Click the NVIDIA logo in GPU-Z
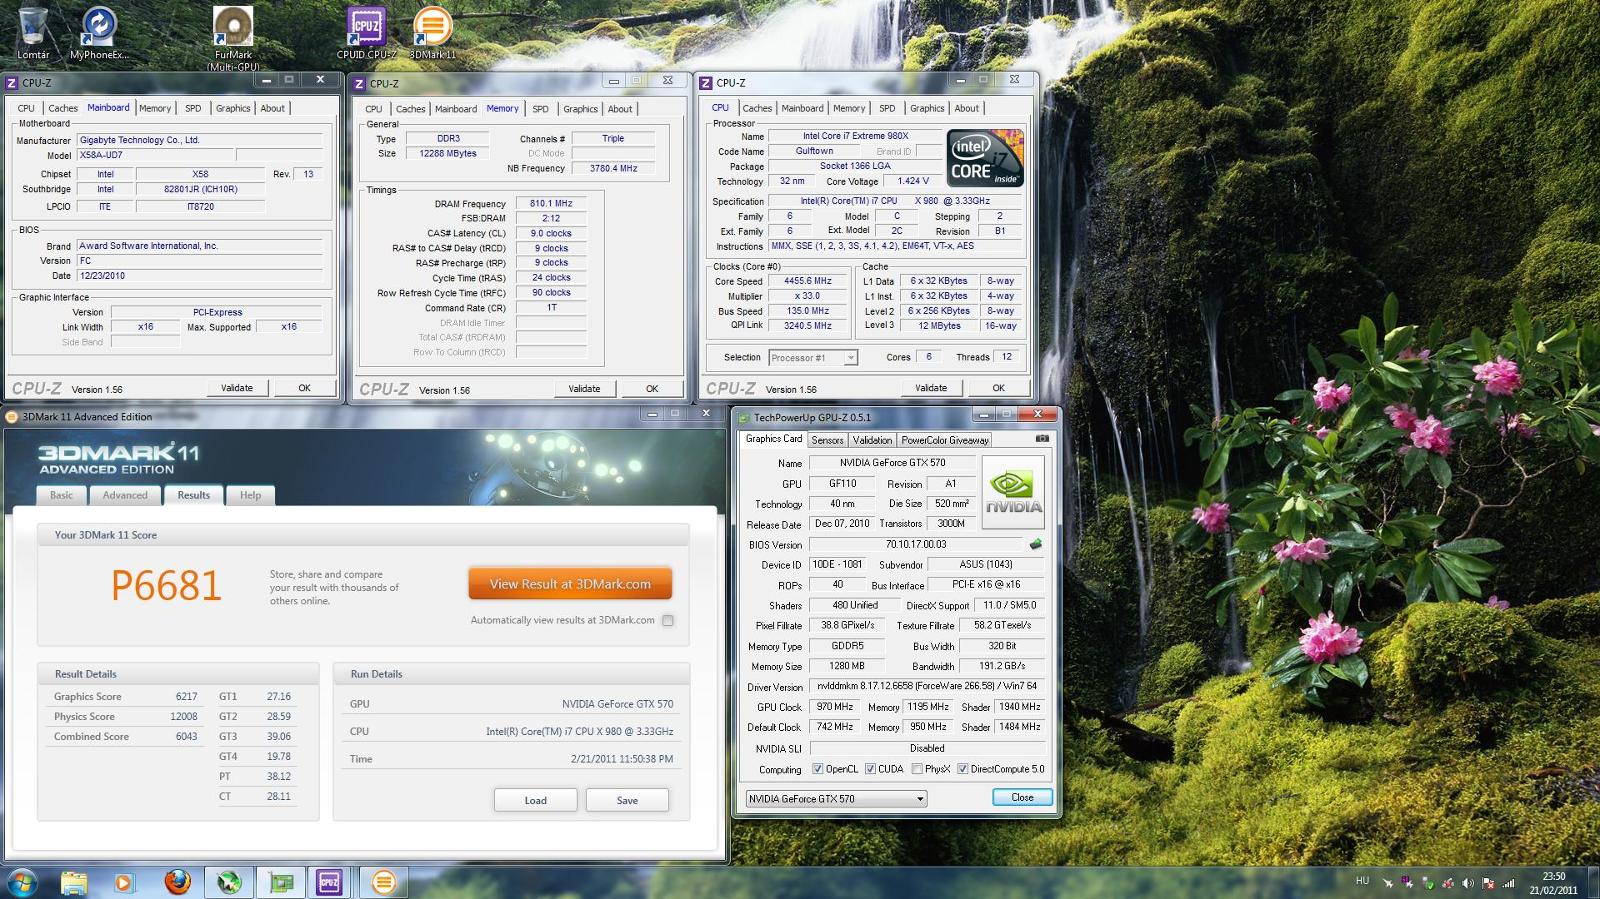Viewport: 1600px width, 899px height. click(x=1014, y=492)
